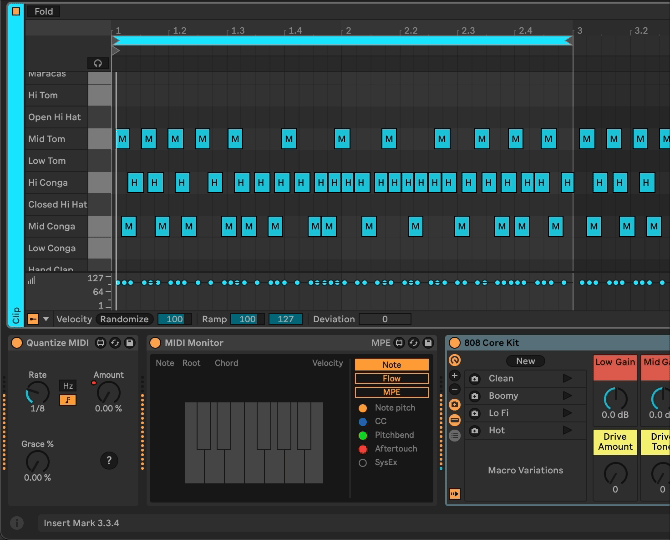
Task: Select the Flow tab in MIDI Monitor
Action: pyautogui.click(x=391, y=379)
